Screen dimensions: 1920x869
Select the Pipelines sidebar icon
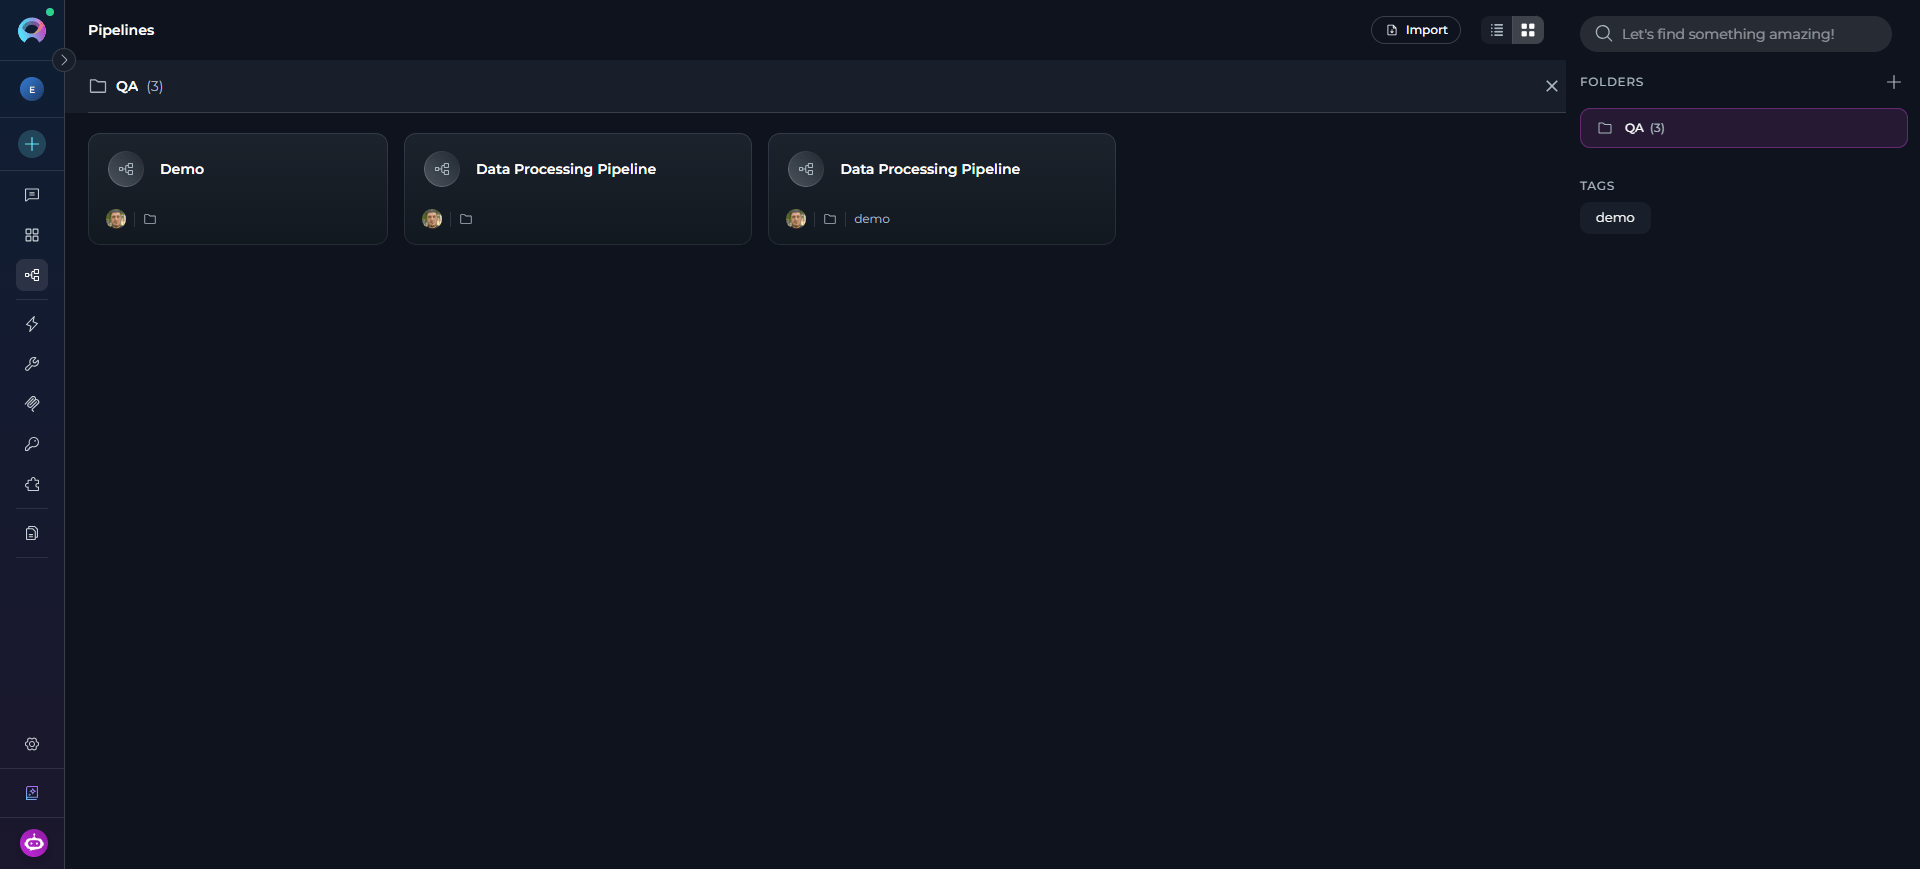(x=32, y=275)
